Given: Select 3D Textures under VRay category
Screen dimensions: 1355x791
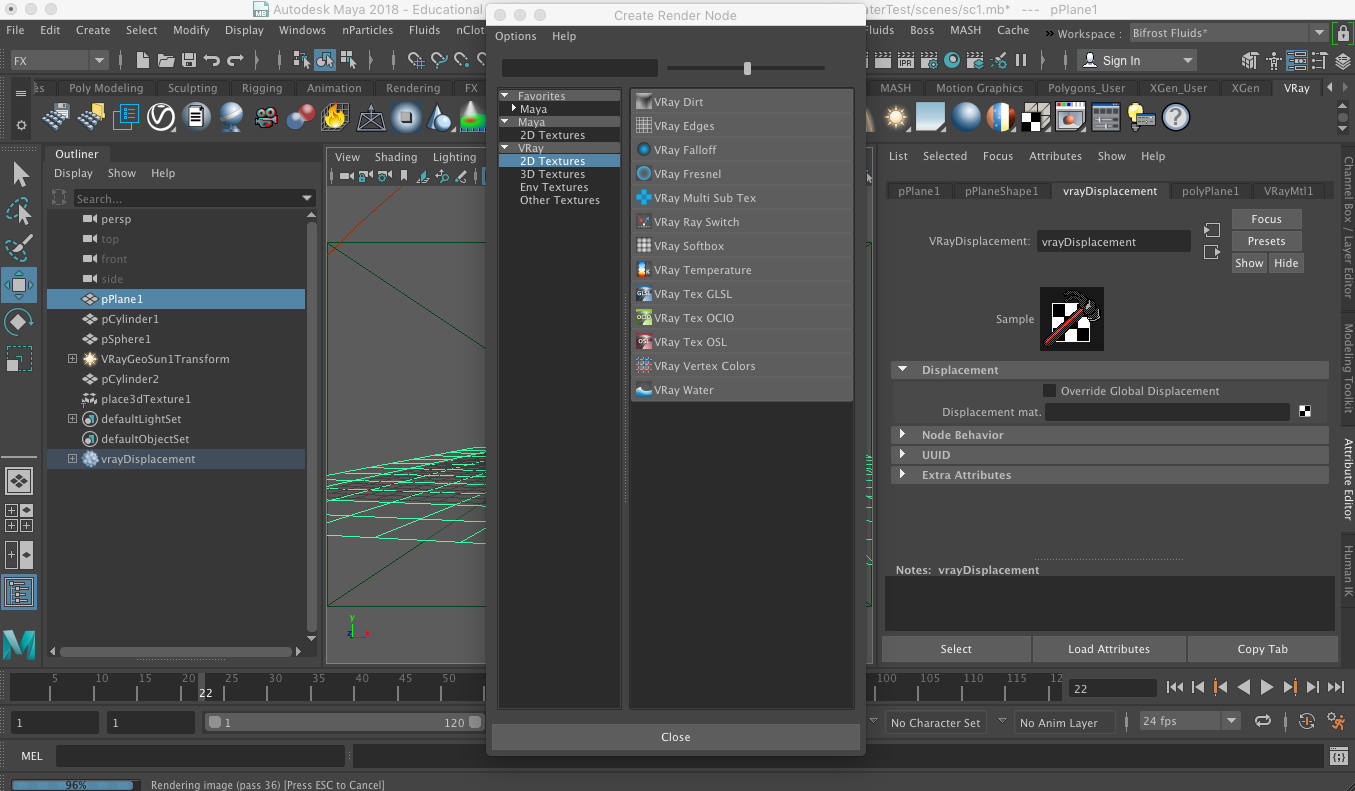Looking at the screenshot, I should 552,174.
